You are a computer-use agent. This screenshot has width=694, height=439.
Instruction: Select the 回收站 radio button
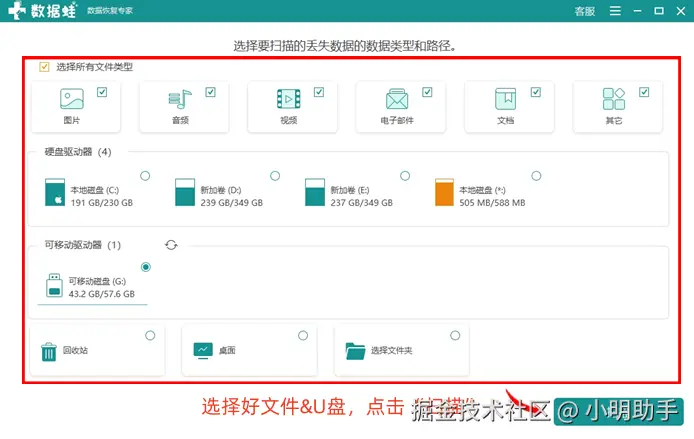150,335
